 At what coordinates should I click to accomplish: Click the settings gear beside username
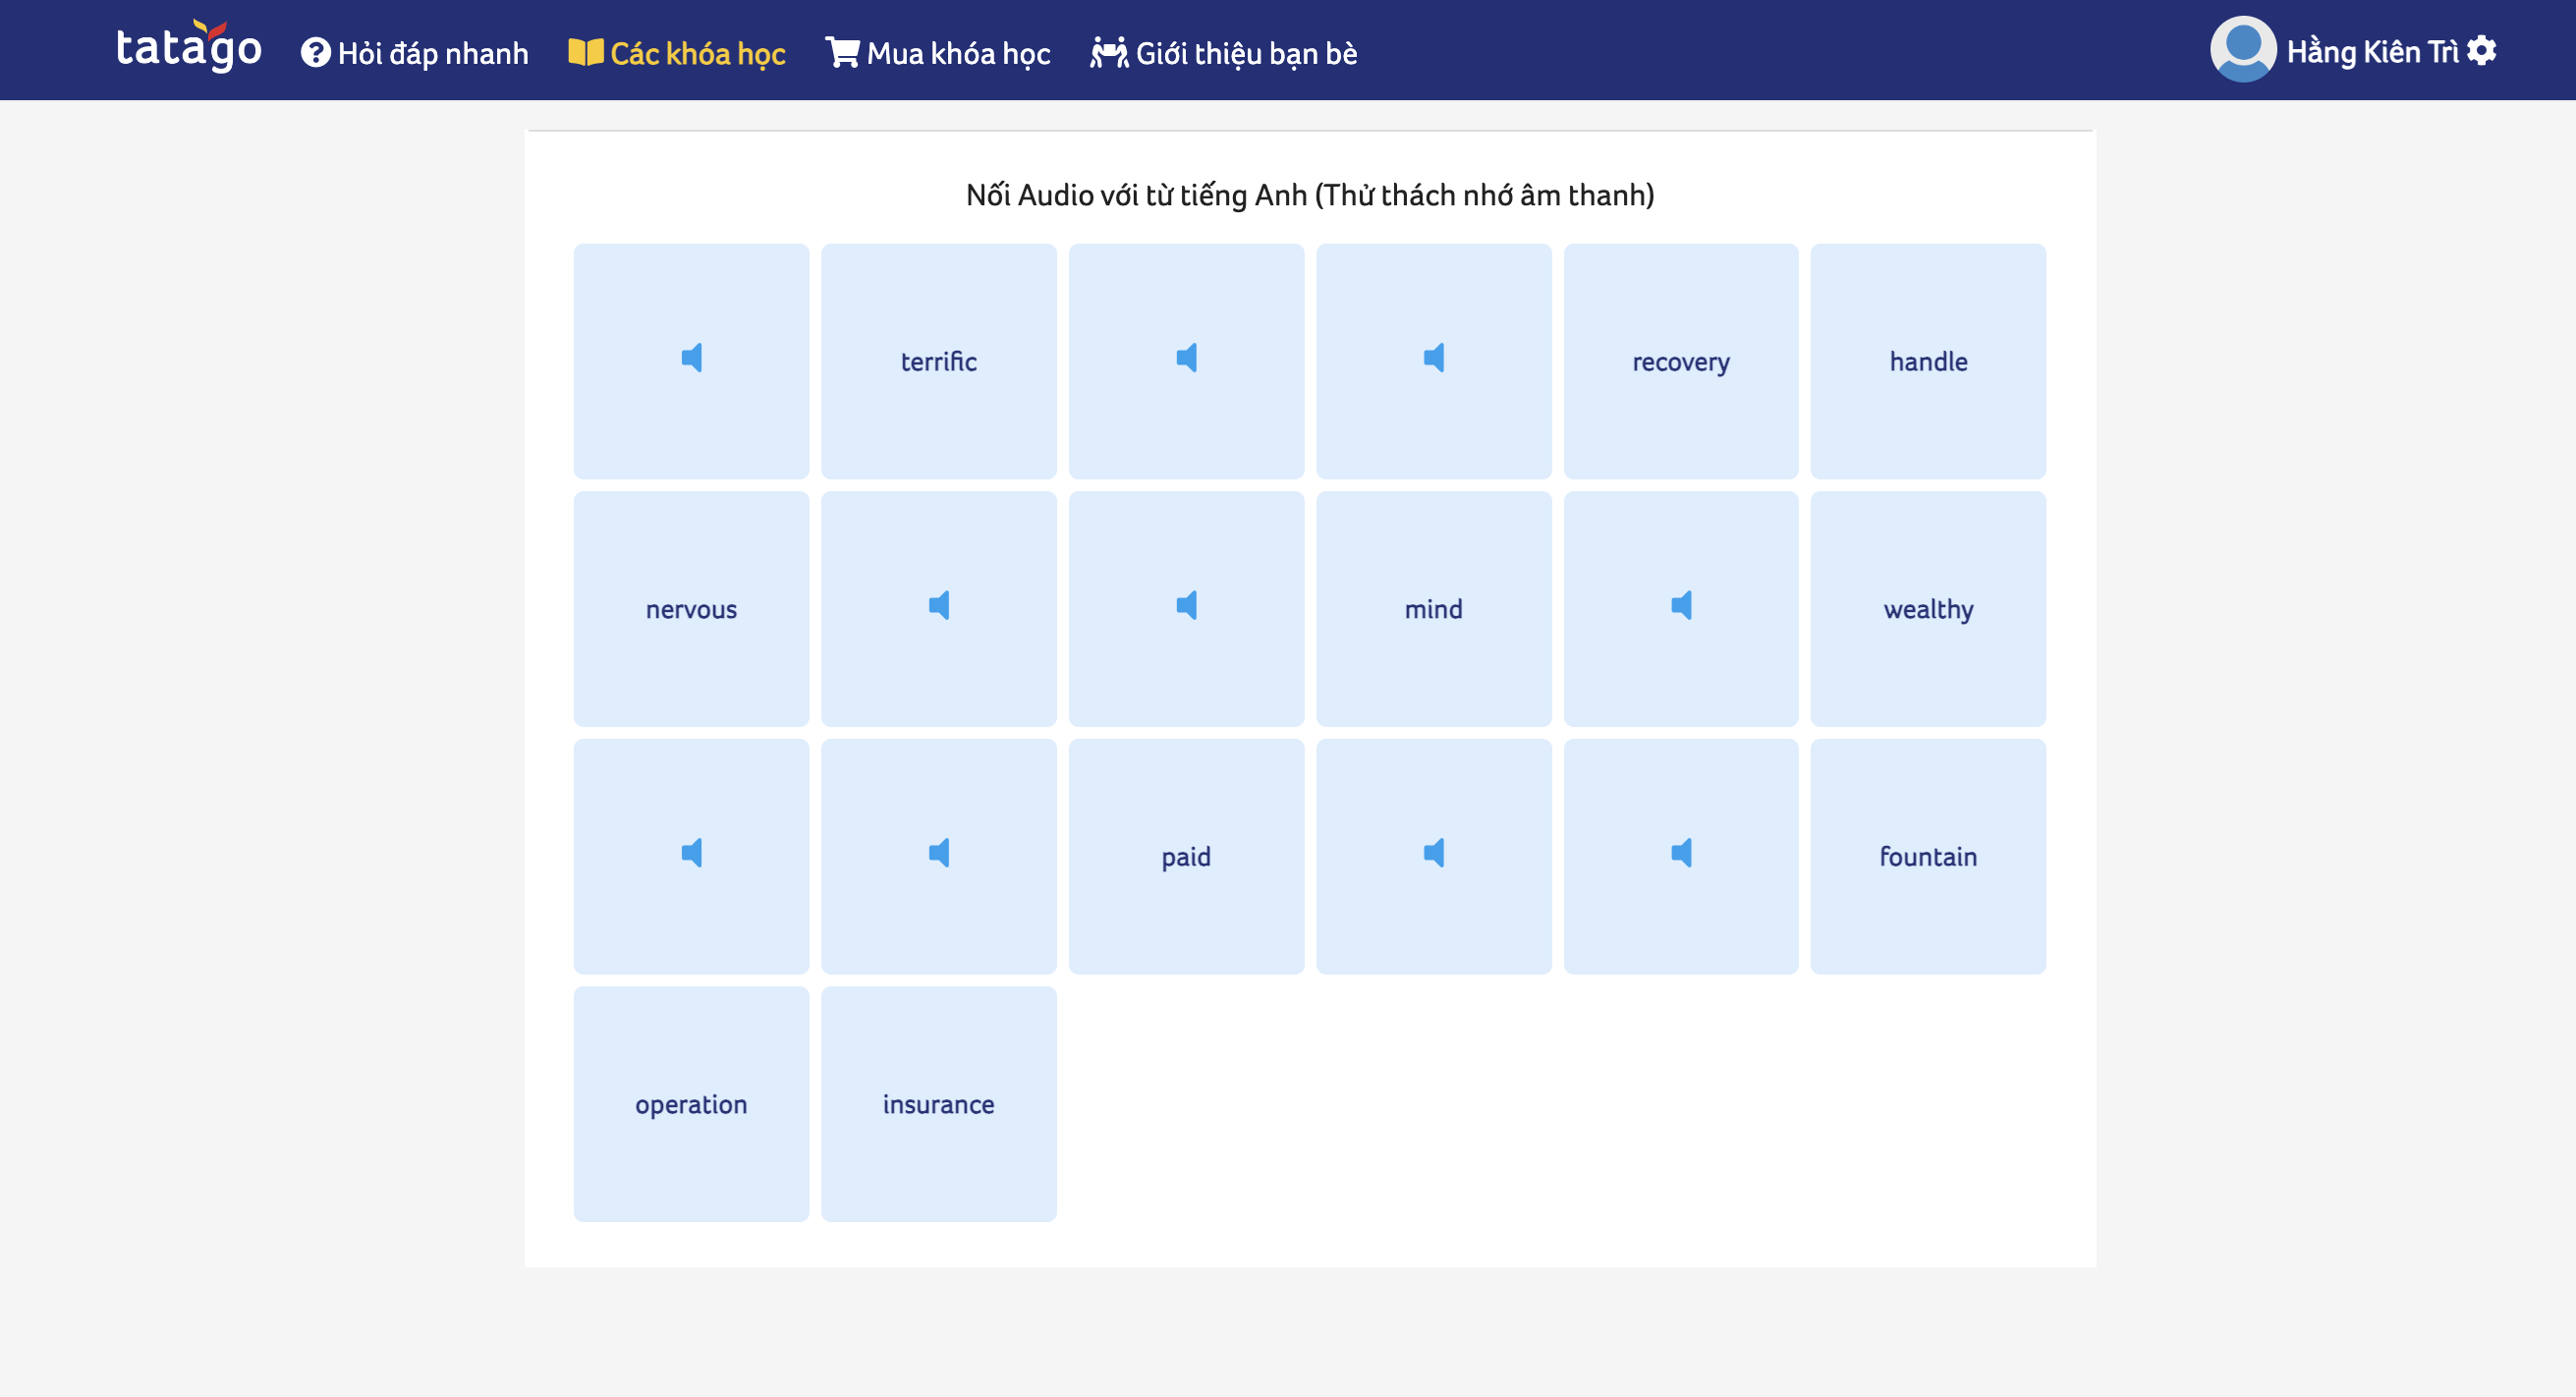coord(2482,51)
